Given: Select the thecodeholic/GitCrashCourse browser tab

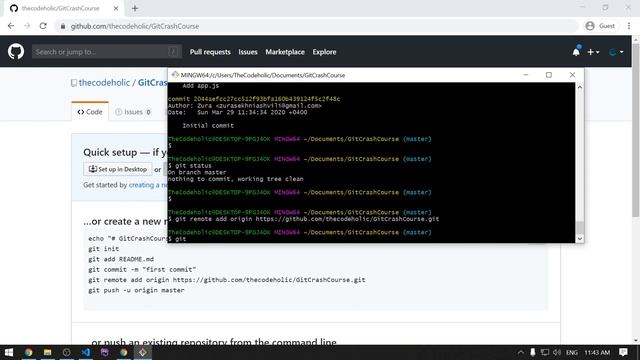Looking at the screenshot, I should tap(64, 8).
